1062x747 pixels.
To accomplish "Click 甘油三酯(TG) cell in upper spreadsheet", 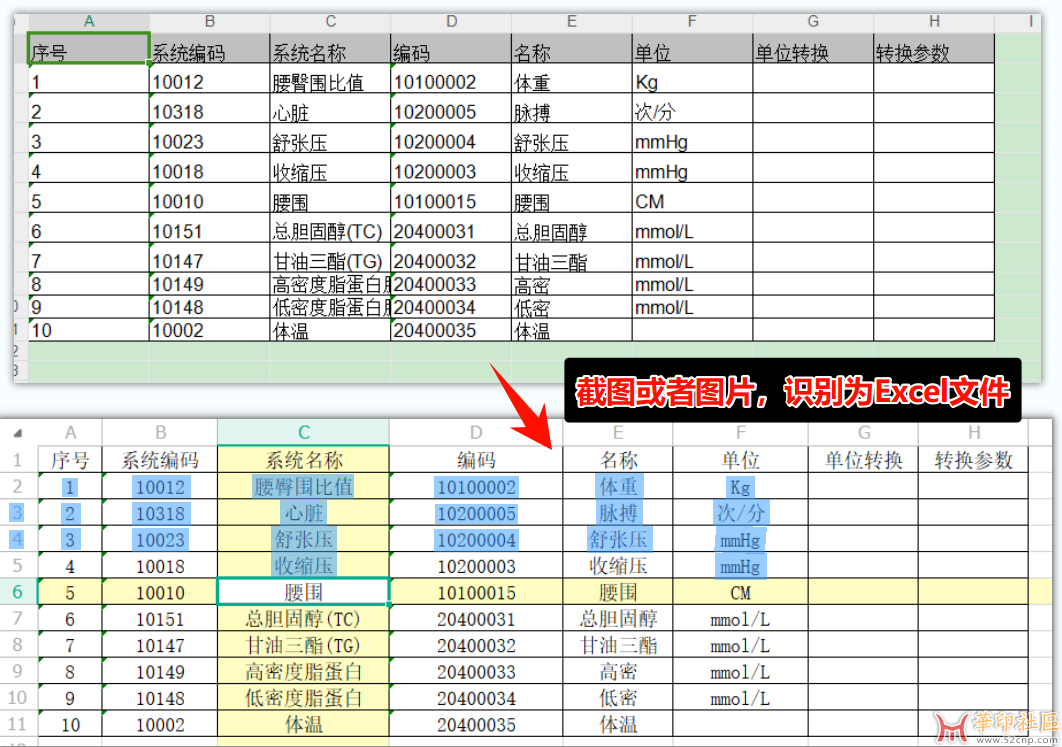I will pos(330,257).
